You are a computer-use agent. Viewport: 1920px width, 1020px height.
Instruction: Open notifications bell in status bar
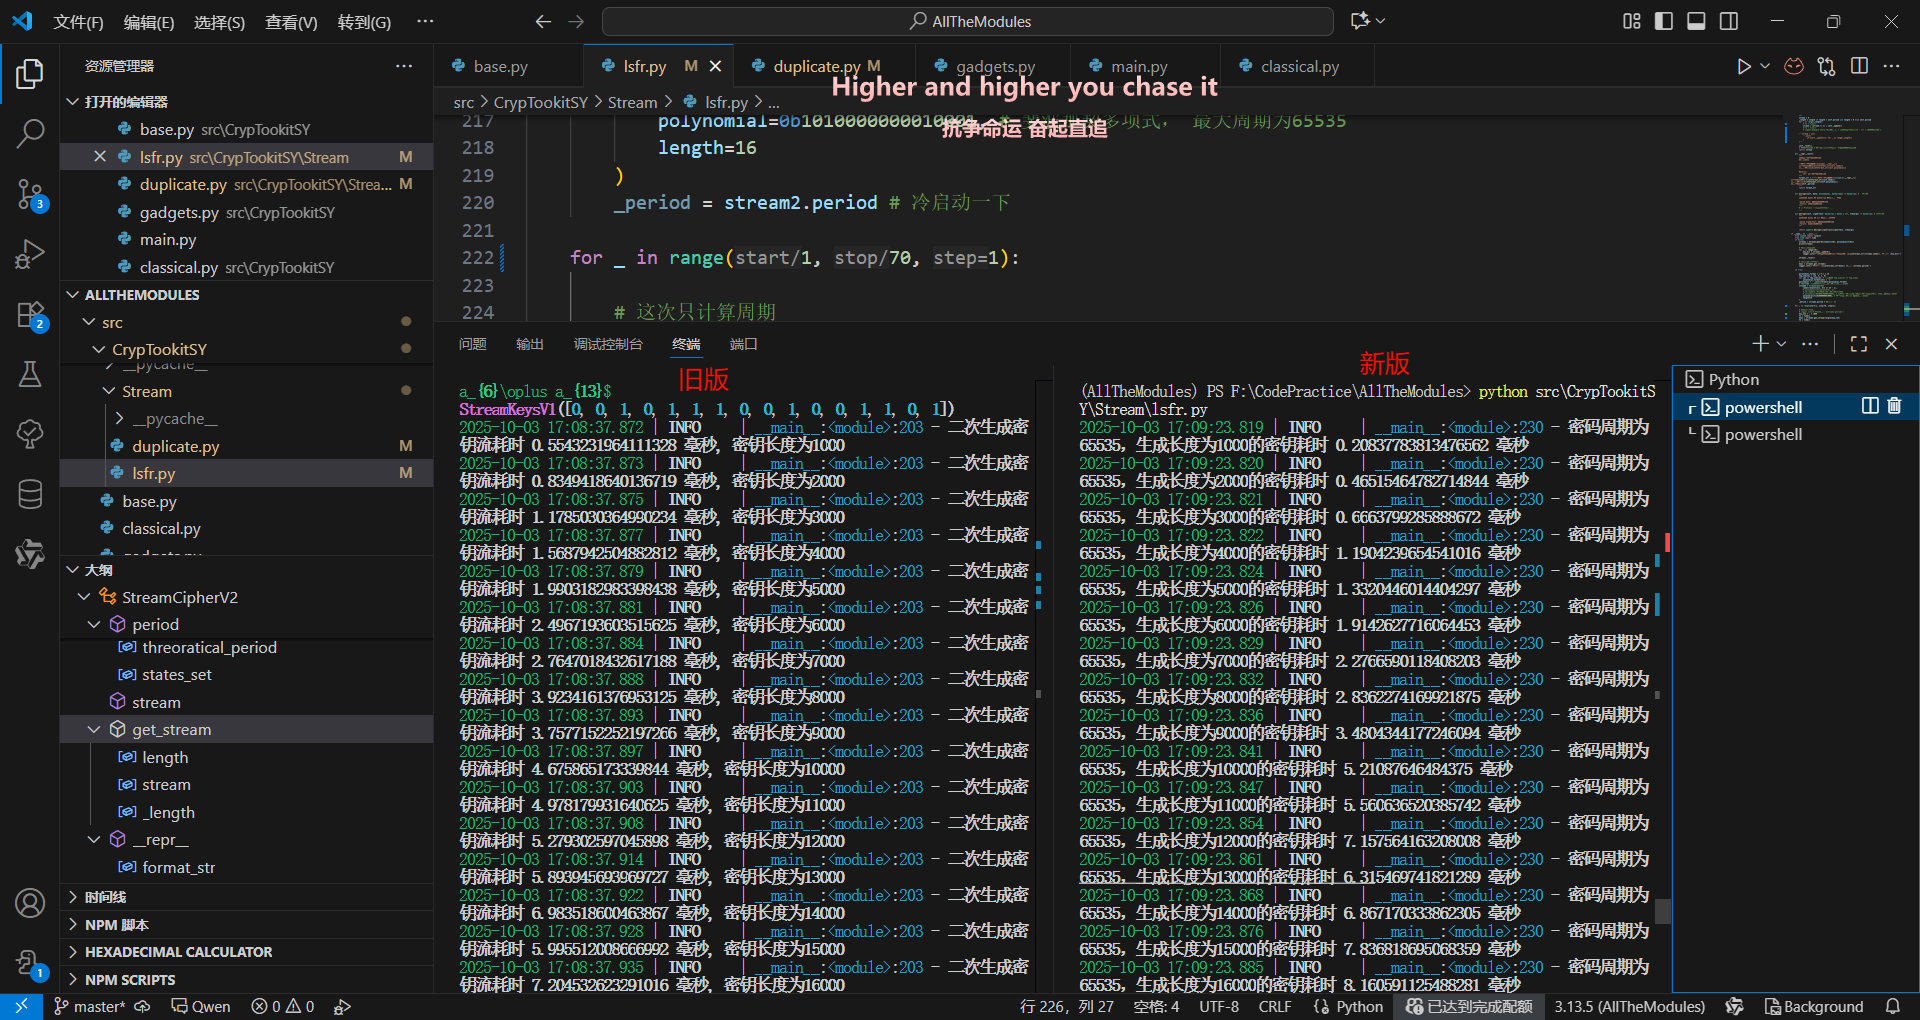pyautogui.click(x=1892, y=1006)
